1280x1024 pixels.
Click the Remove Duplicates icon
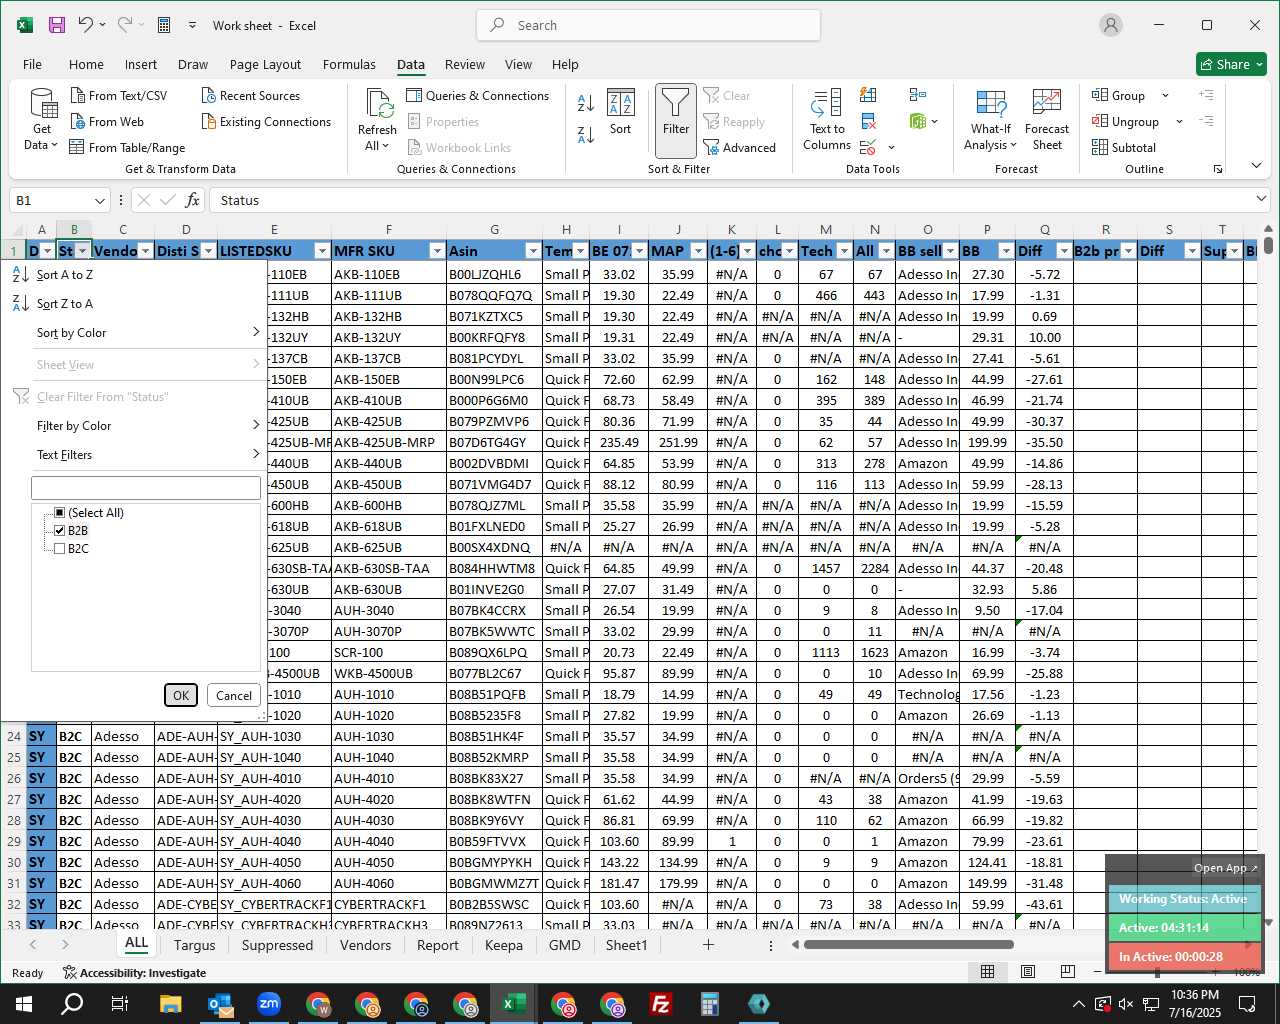click(868, 121)
